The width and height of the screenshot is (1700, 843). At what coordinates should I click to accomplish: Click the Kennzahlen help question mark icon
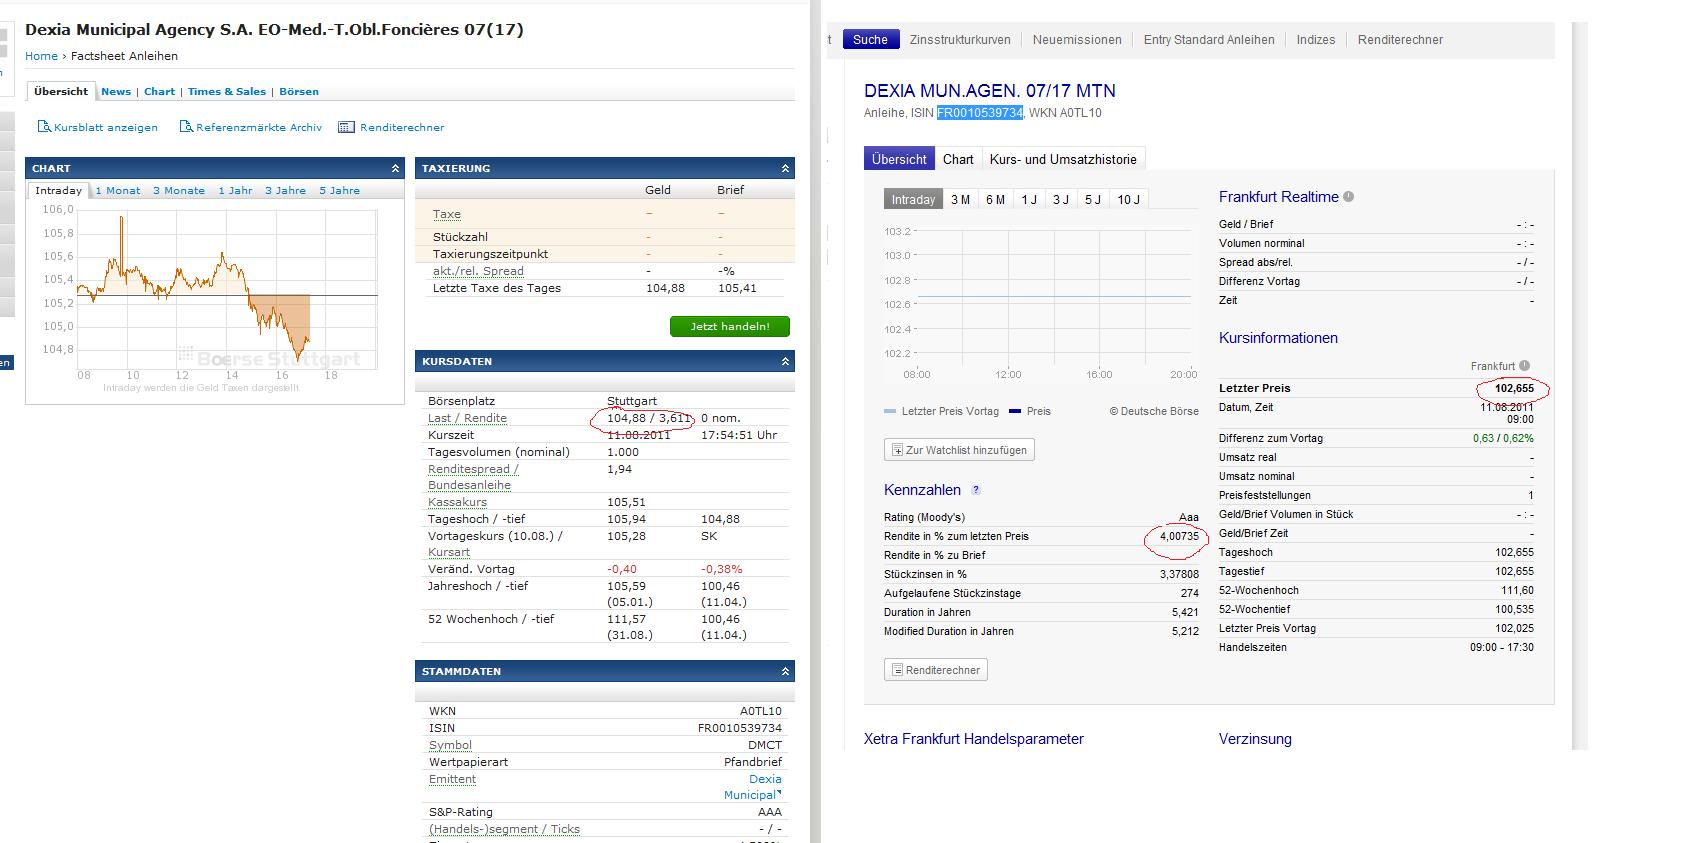tap(976, 490)
